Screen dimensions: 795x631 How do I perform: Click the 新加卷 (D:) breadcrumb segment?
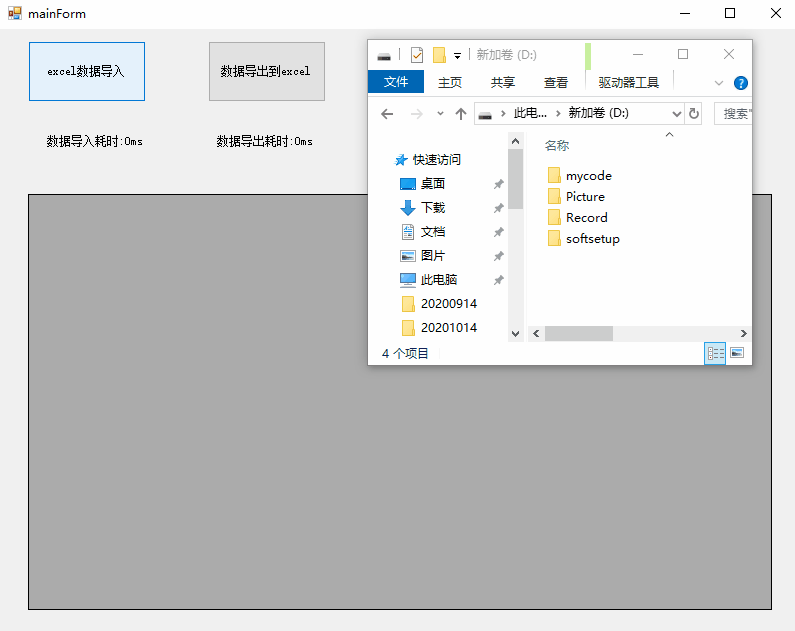click(x=598, y=113)
